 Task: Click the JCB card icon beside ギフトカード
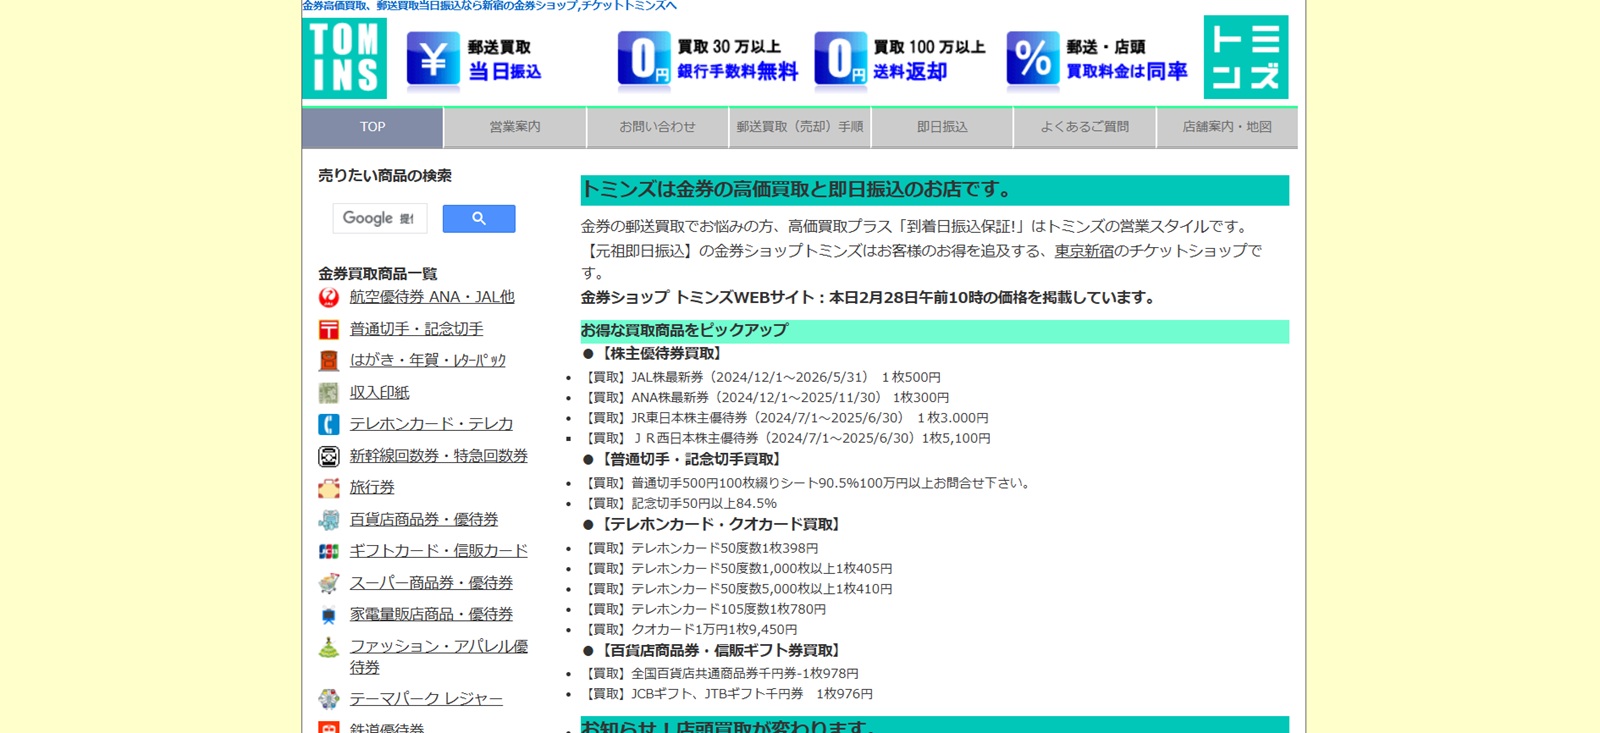tap(328, 551)
